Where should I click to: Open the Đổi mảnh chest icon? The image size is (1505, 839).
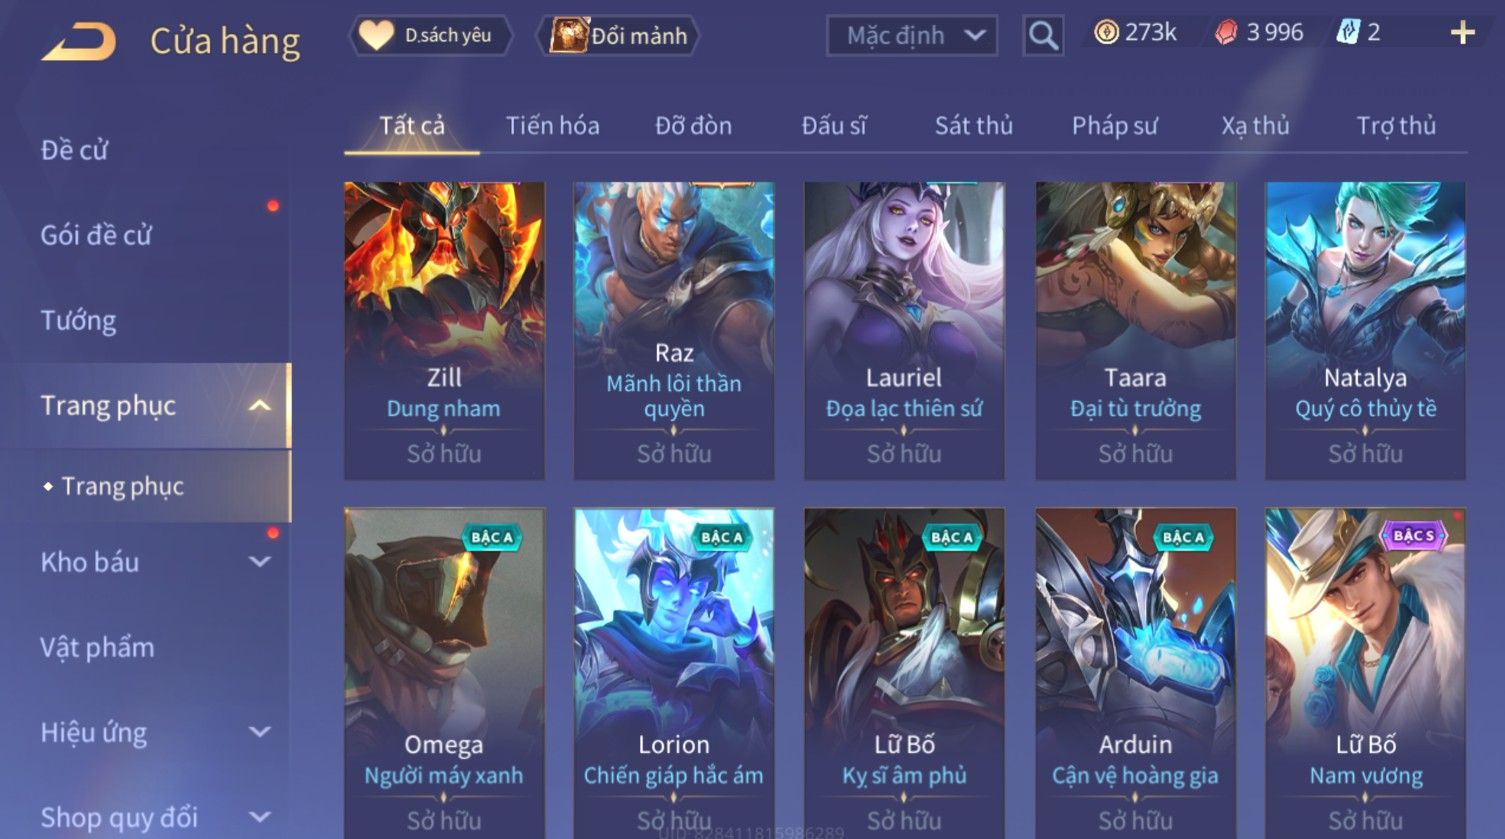[x=569, y=36]
